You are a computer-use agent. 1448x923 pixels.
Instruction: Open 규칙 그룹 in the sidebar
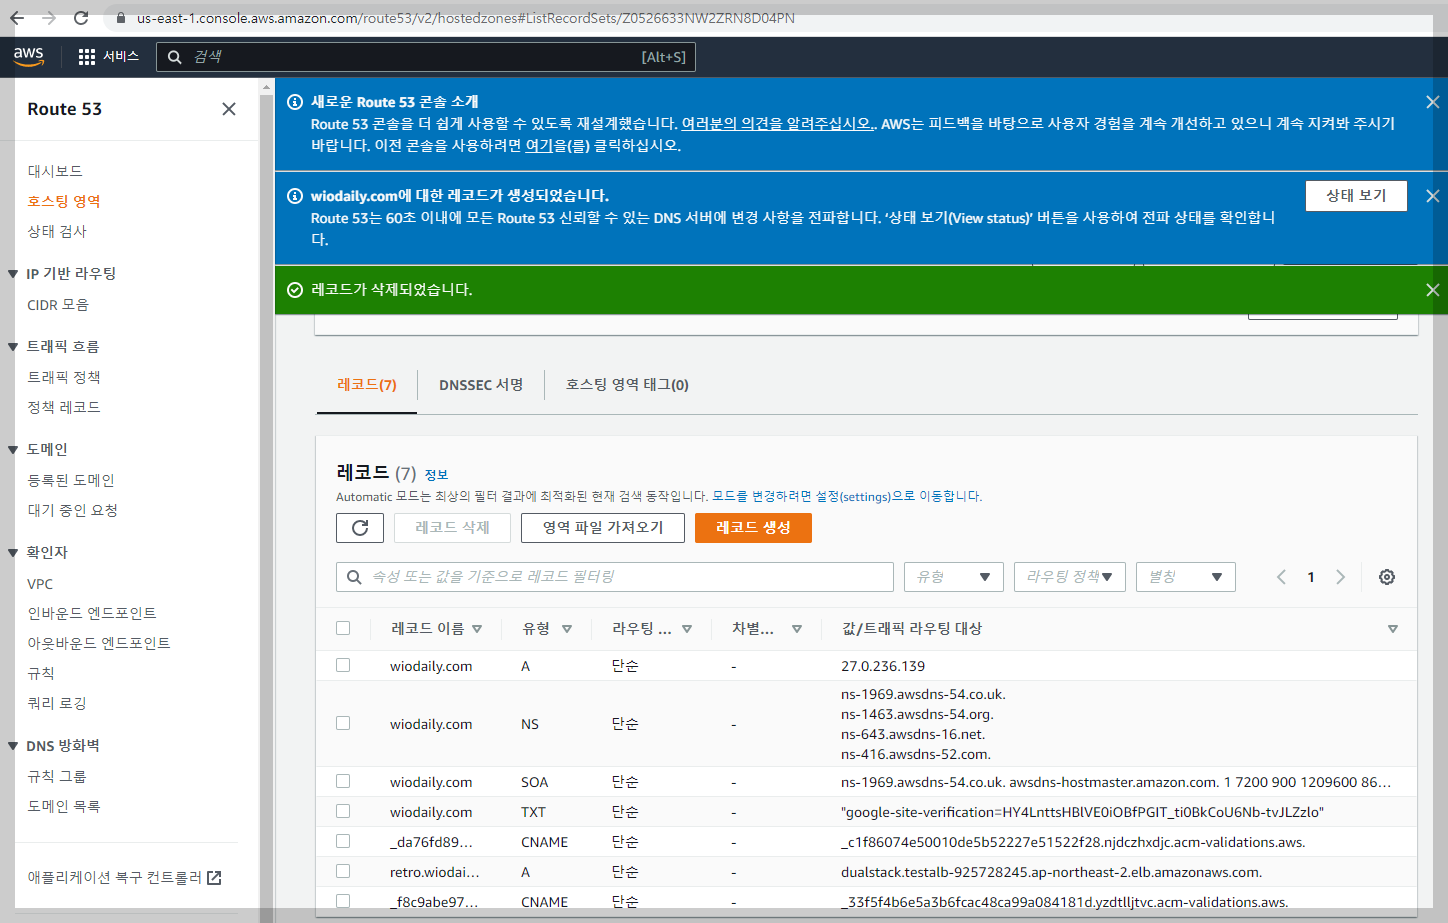click(57, 776)
